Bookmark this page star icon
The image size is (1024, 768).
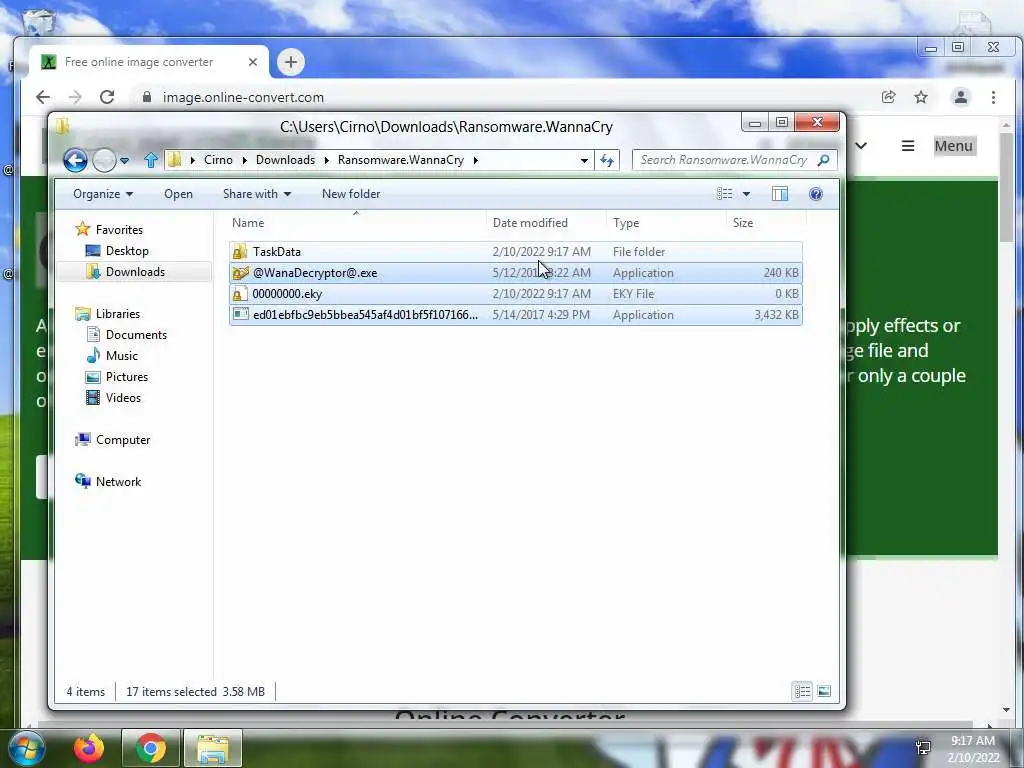pyautogui.click(x=921, y=97)
